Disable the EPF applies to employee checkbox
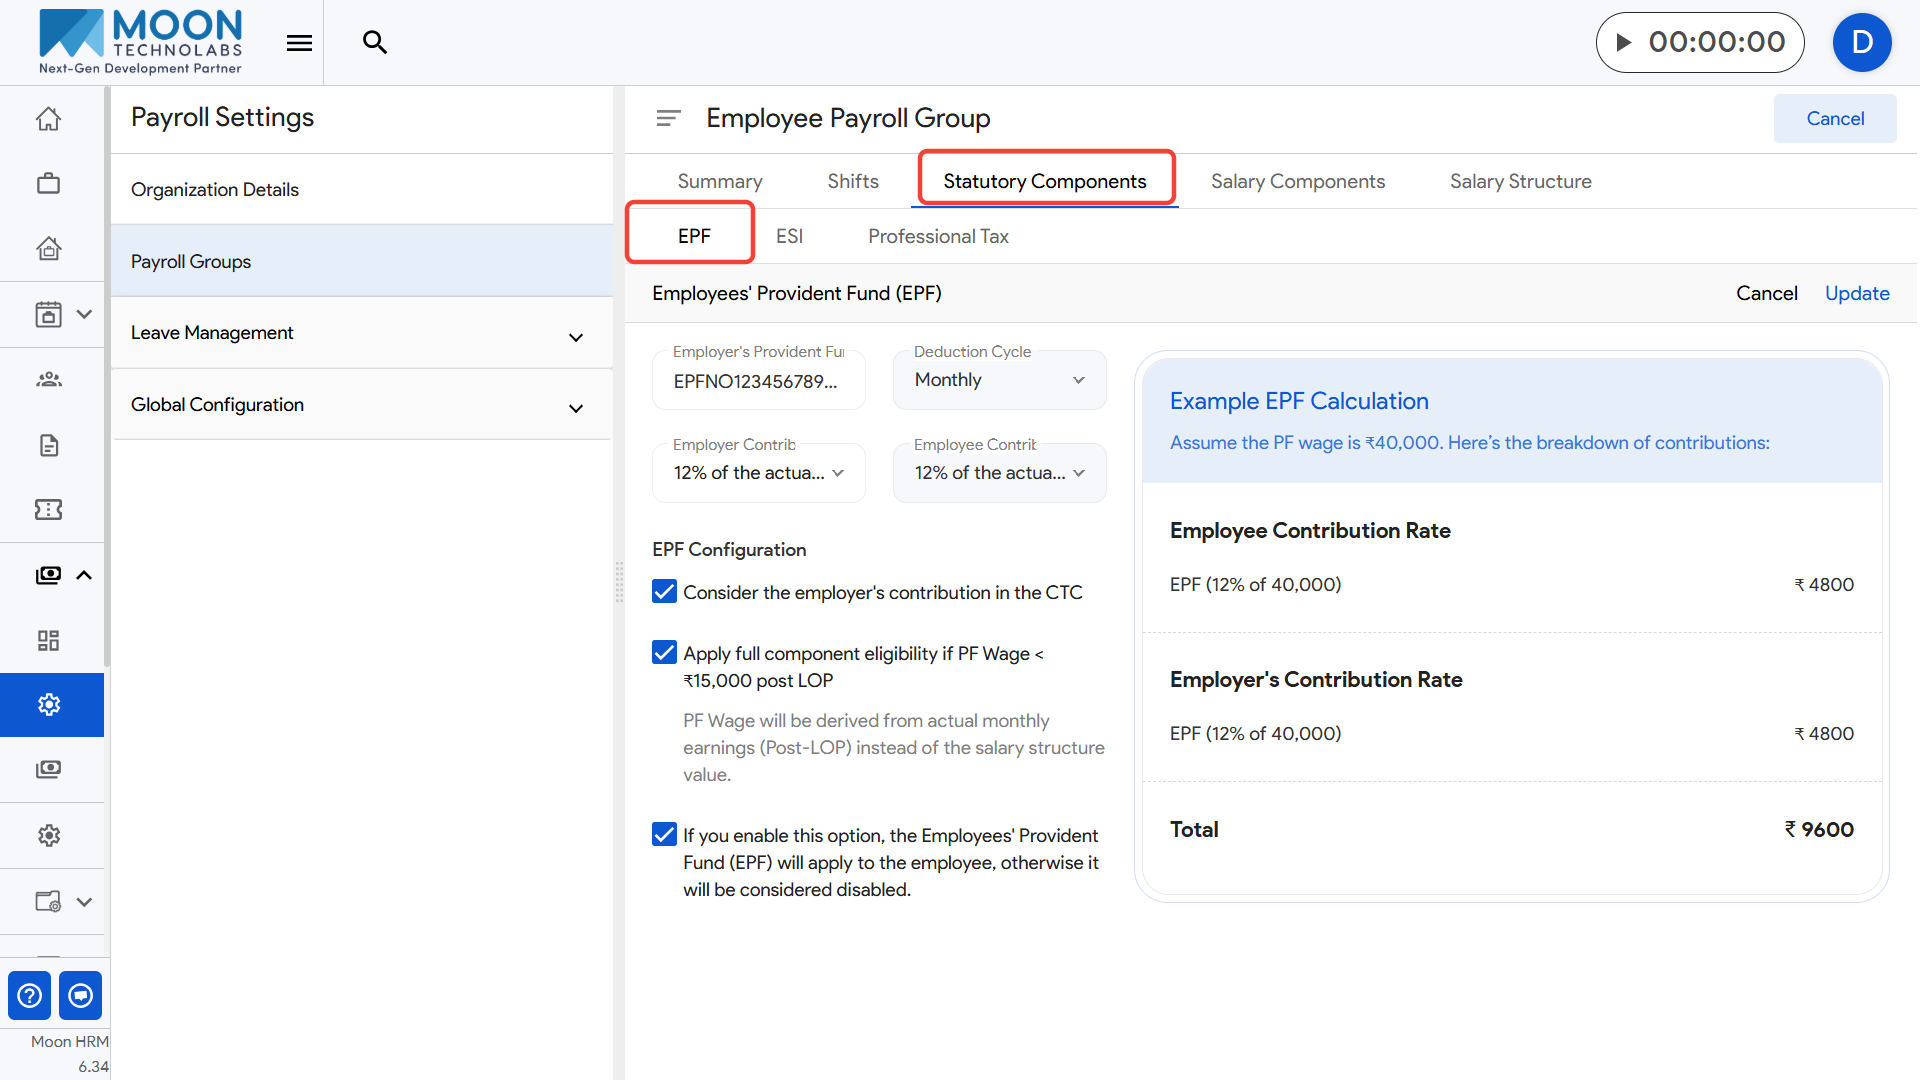This screenshot has width=1920, height=1080. (x=664, y=835)
